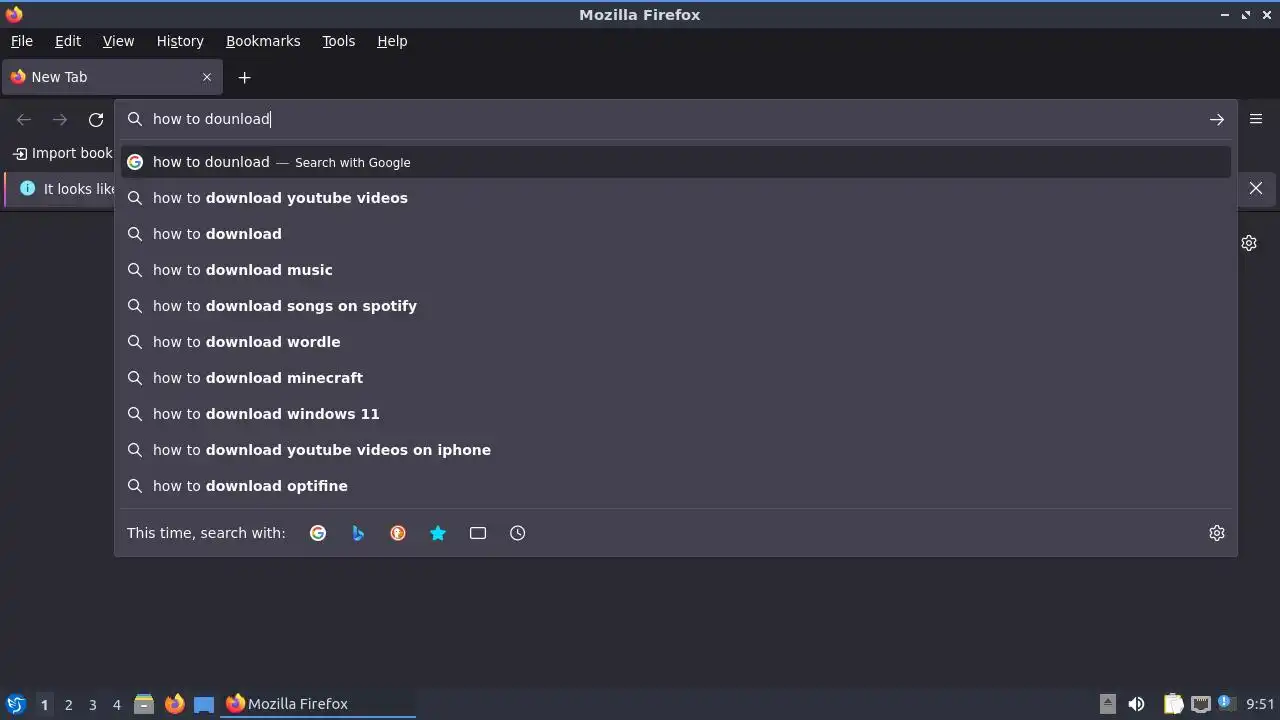Launch file manager from the taskbar
The image size is (1280, 720).
[x=144, y=704]
